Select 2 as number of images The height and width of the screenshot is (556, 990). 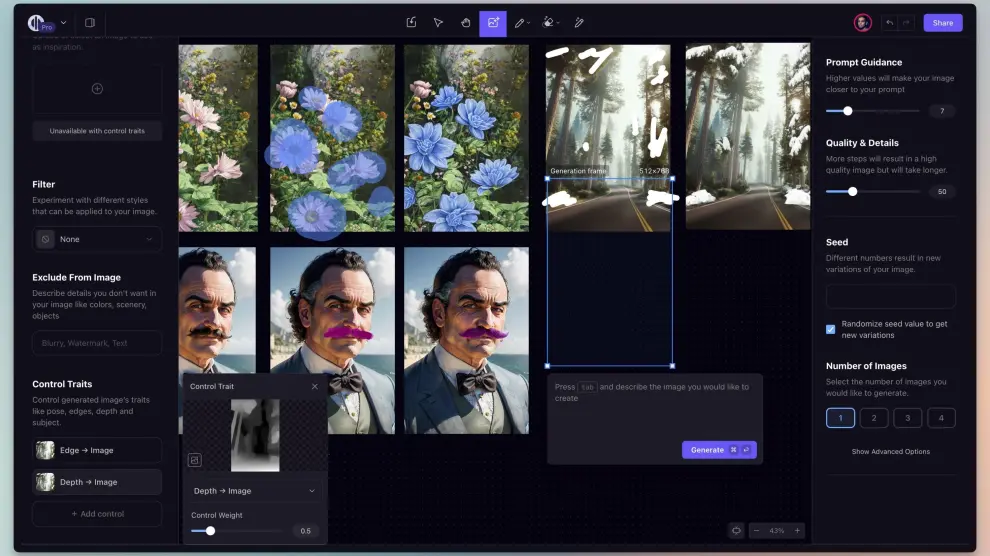tap(874, 418)
